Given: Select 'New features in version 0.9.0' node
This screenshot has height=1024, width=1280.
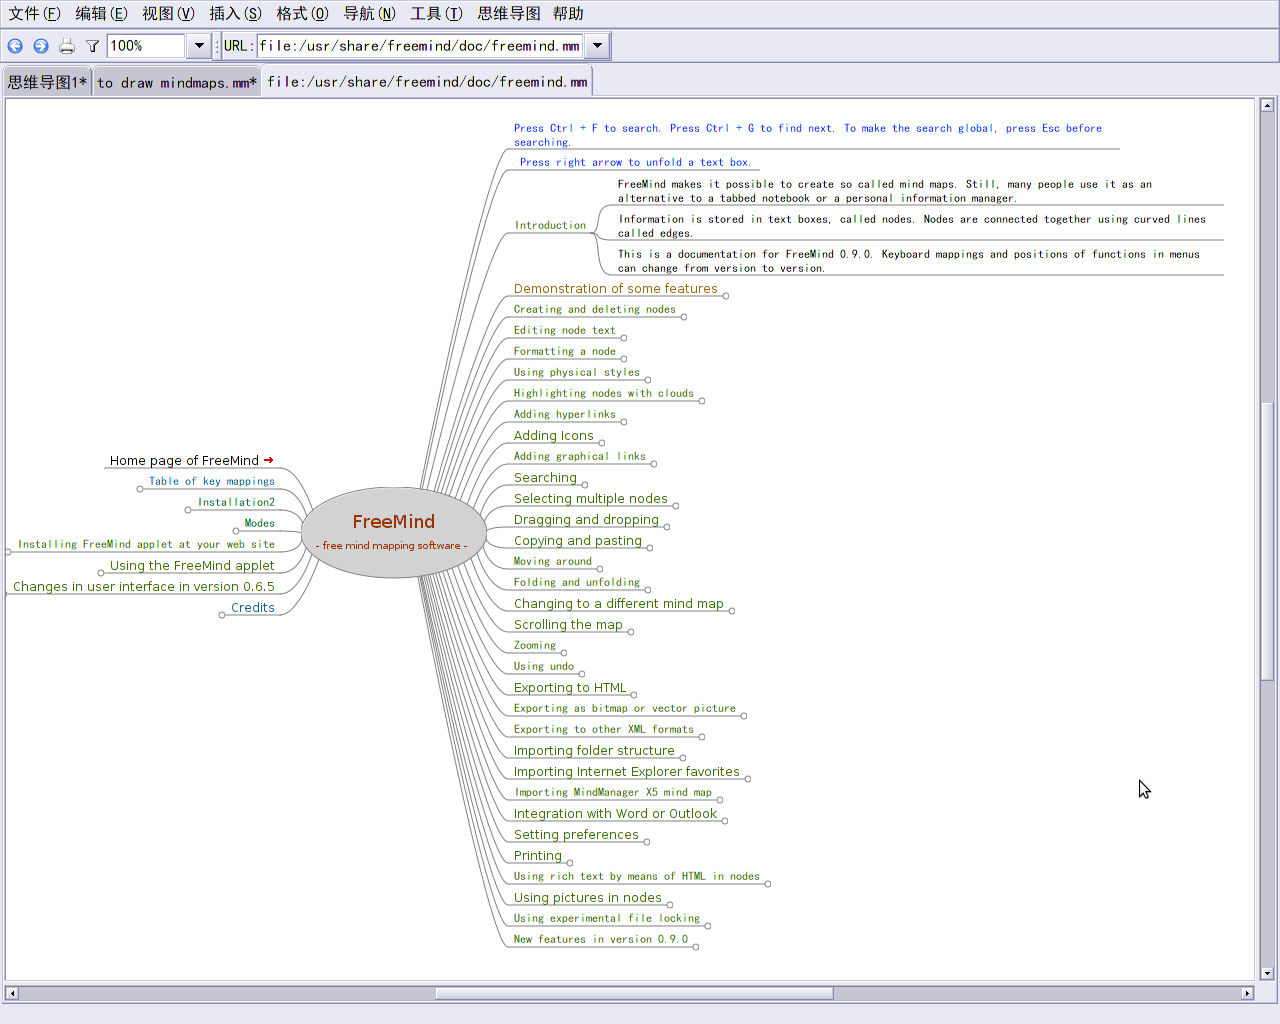Looking at the screenshot, I should click(601, 940).
